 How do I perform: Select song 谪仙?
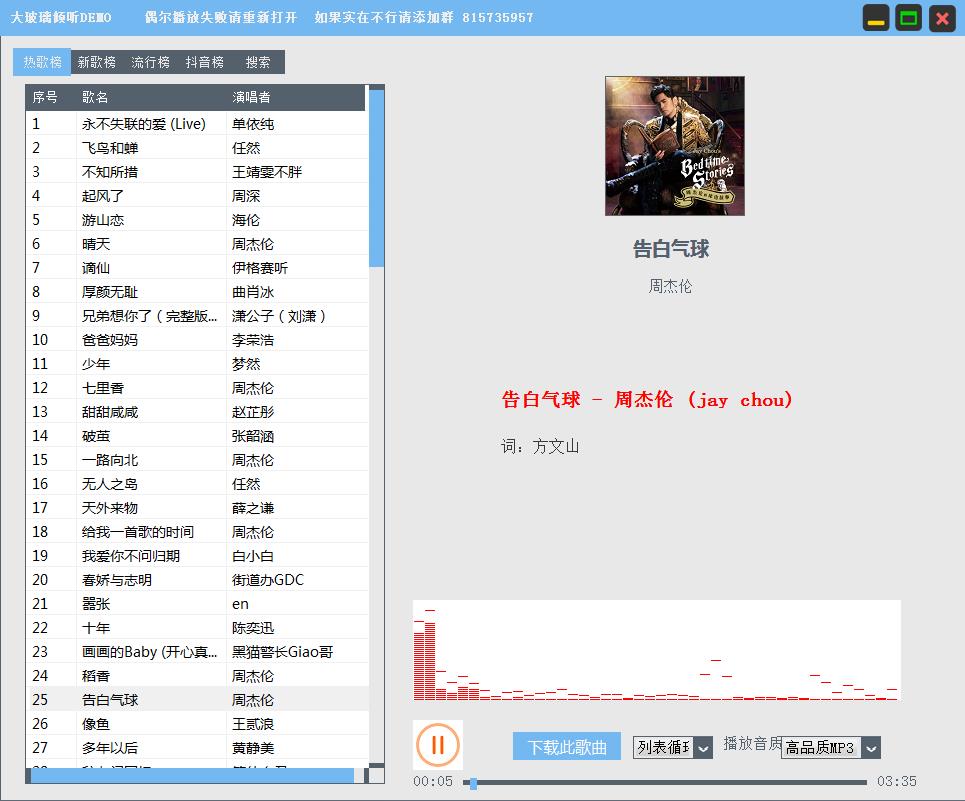tap(95, 268)
